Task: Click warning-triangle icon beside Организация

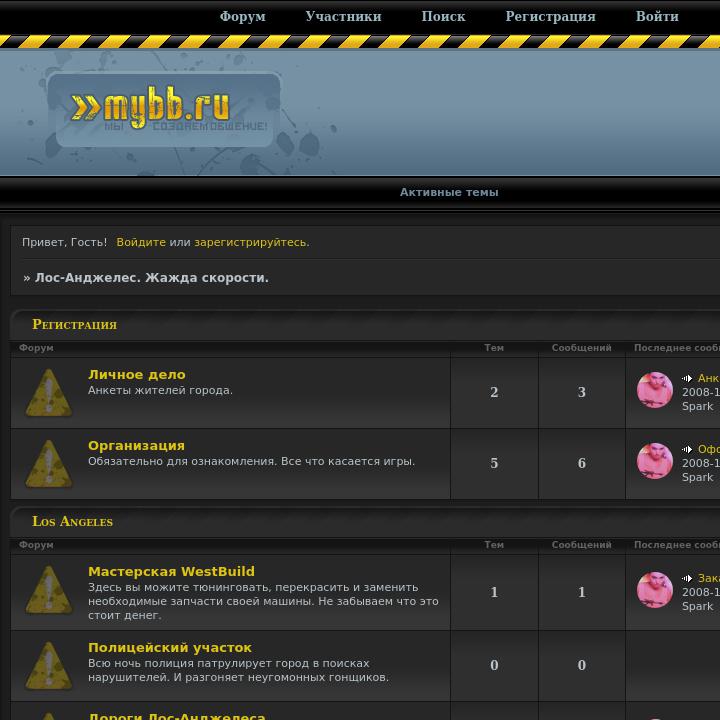Action: pos(49,464)
